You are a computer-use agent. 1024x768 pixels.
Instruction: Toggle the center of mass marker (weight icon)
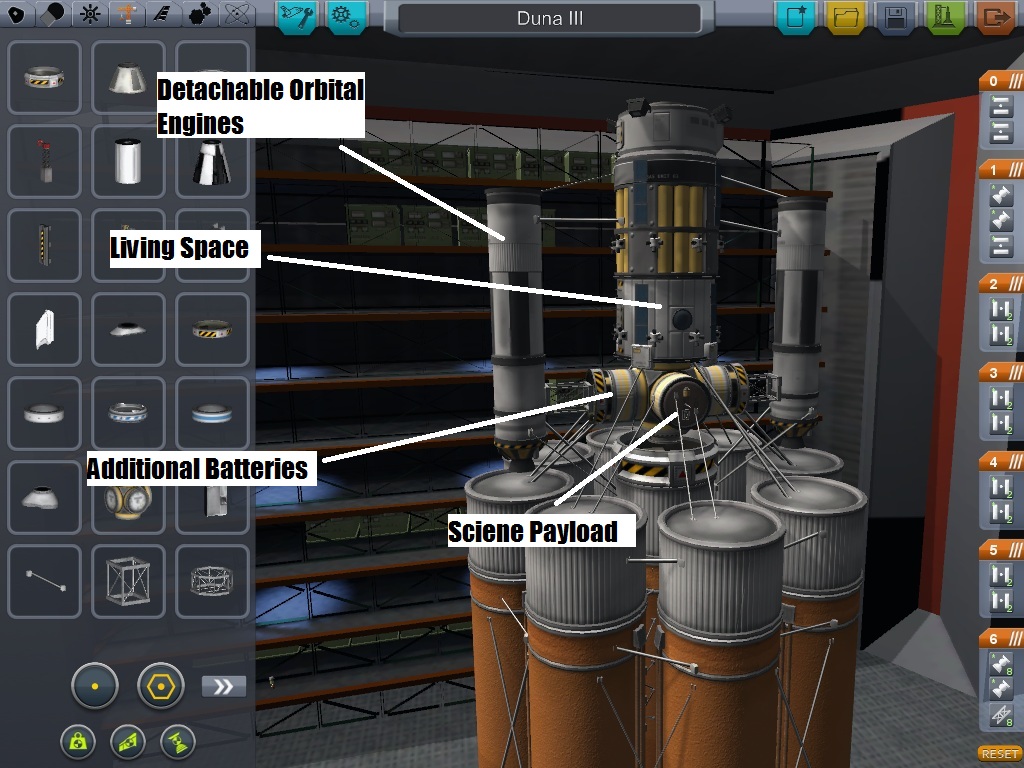click(x=78, y=743)
